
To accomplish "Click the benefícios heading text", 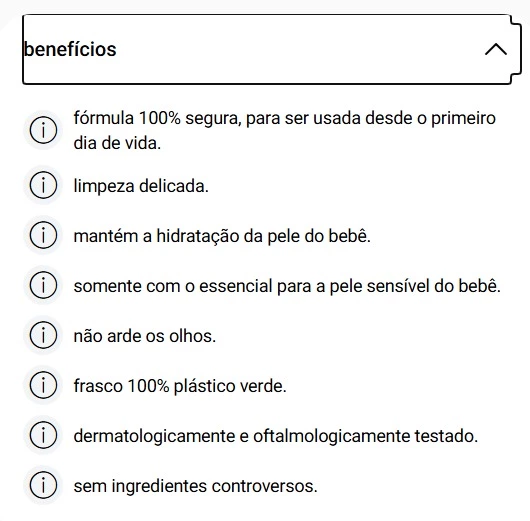I will coord(70,49).
